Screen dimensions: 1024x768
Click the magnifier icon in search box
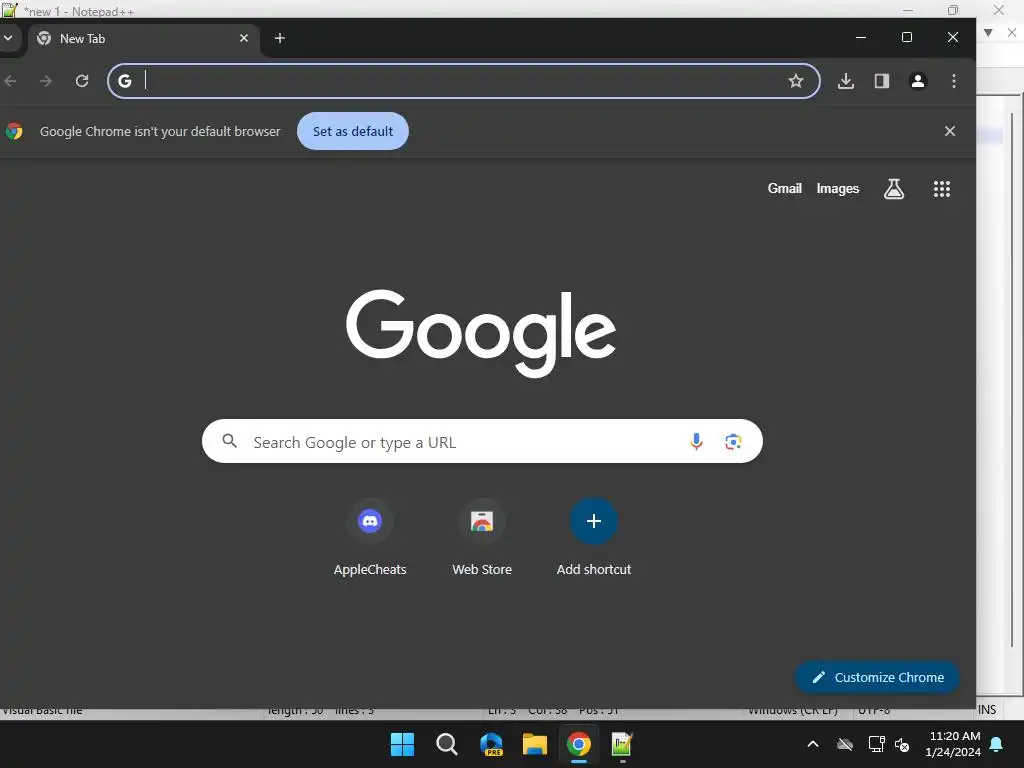click(229, 441)
